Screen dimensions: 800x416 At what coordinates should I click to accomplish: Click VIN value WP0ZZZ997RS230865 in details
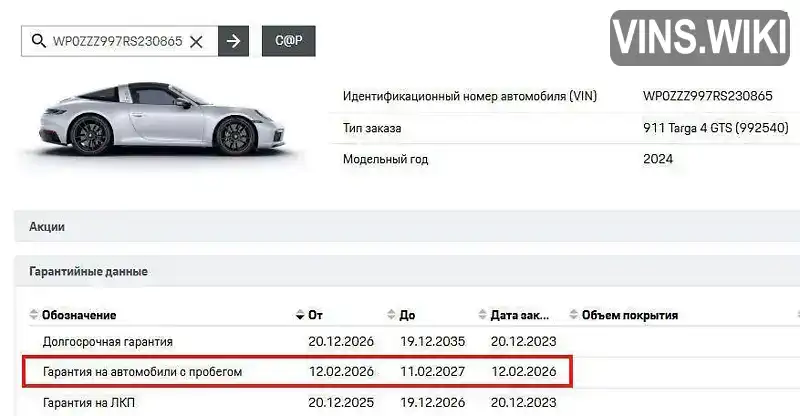(708, 96)
